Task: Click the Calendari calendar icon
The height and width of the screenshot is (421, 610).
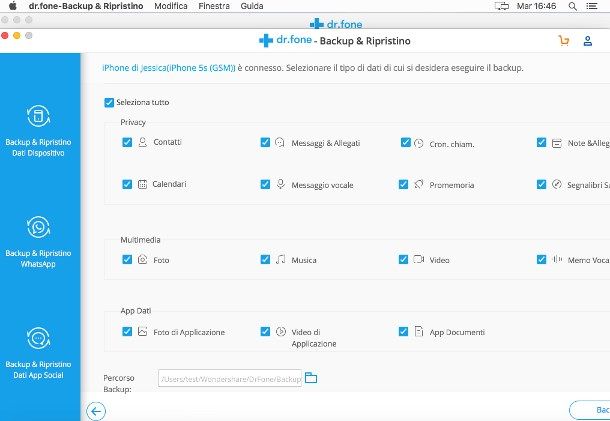Action: click(x=142, y=184)
